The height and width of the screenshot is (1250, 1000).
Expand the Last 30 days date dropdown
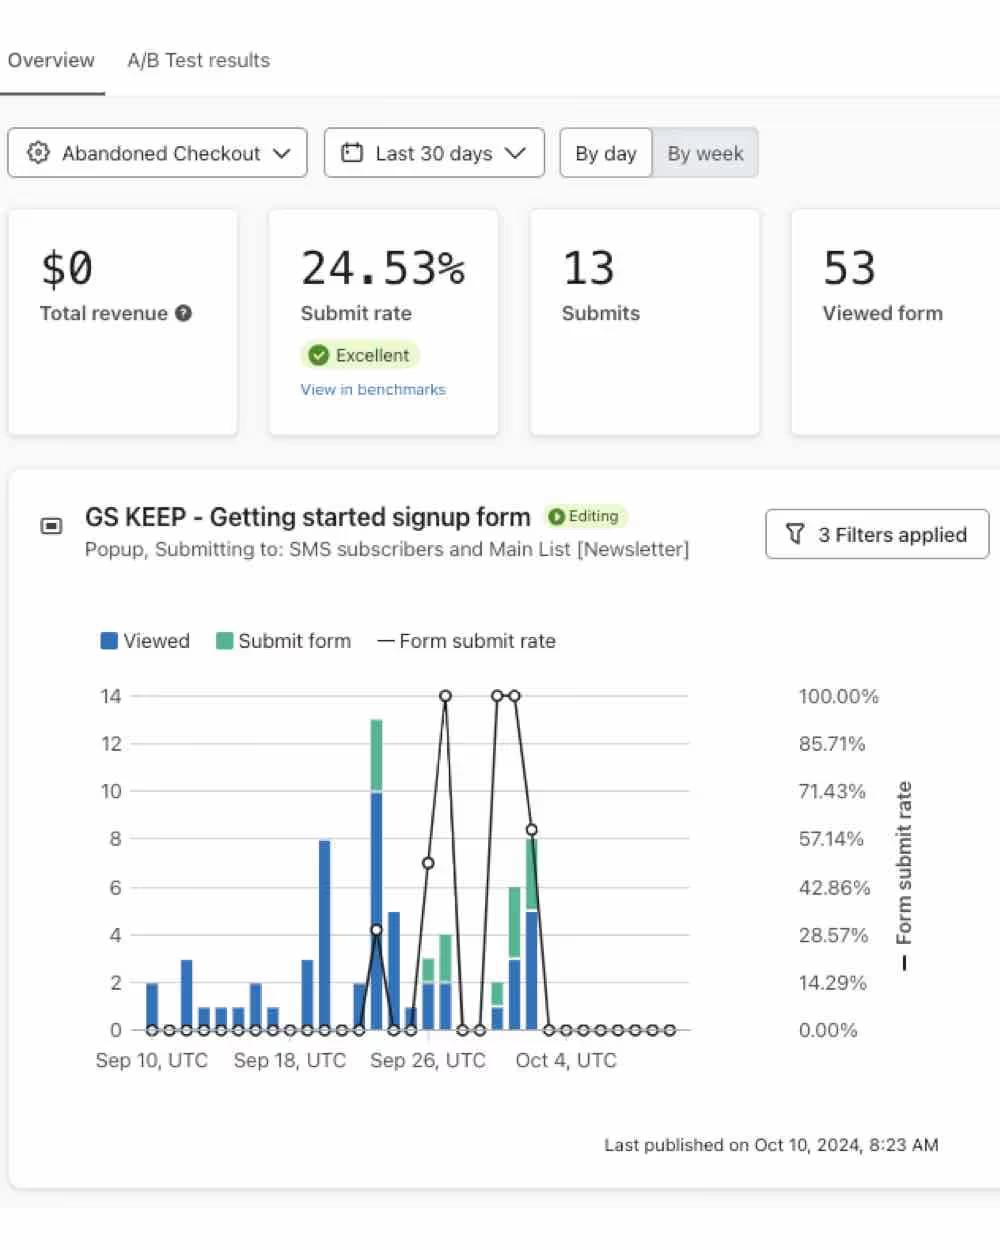pyautogui.click(x=433, y=153)
